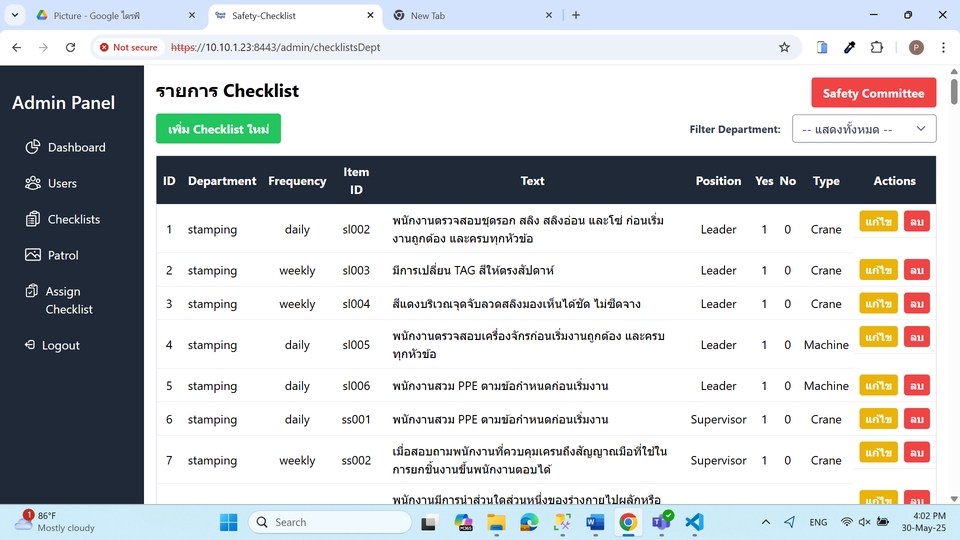Screen dimensions: 960x540
Task: Open the Windows Start menu
Action: point(228,522)
